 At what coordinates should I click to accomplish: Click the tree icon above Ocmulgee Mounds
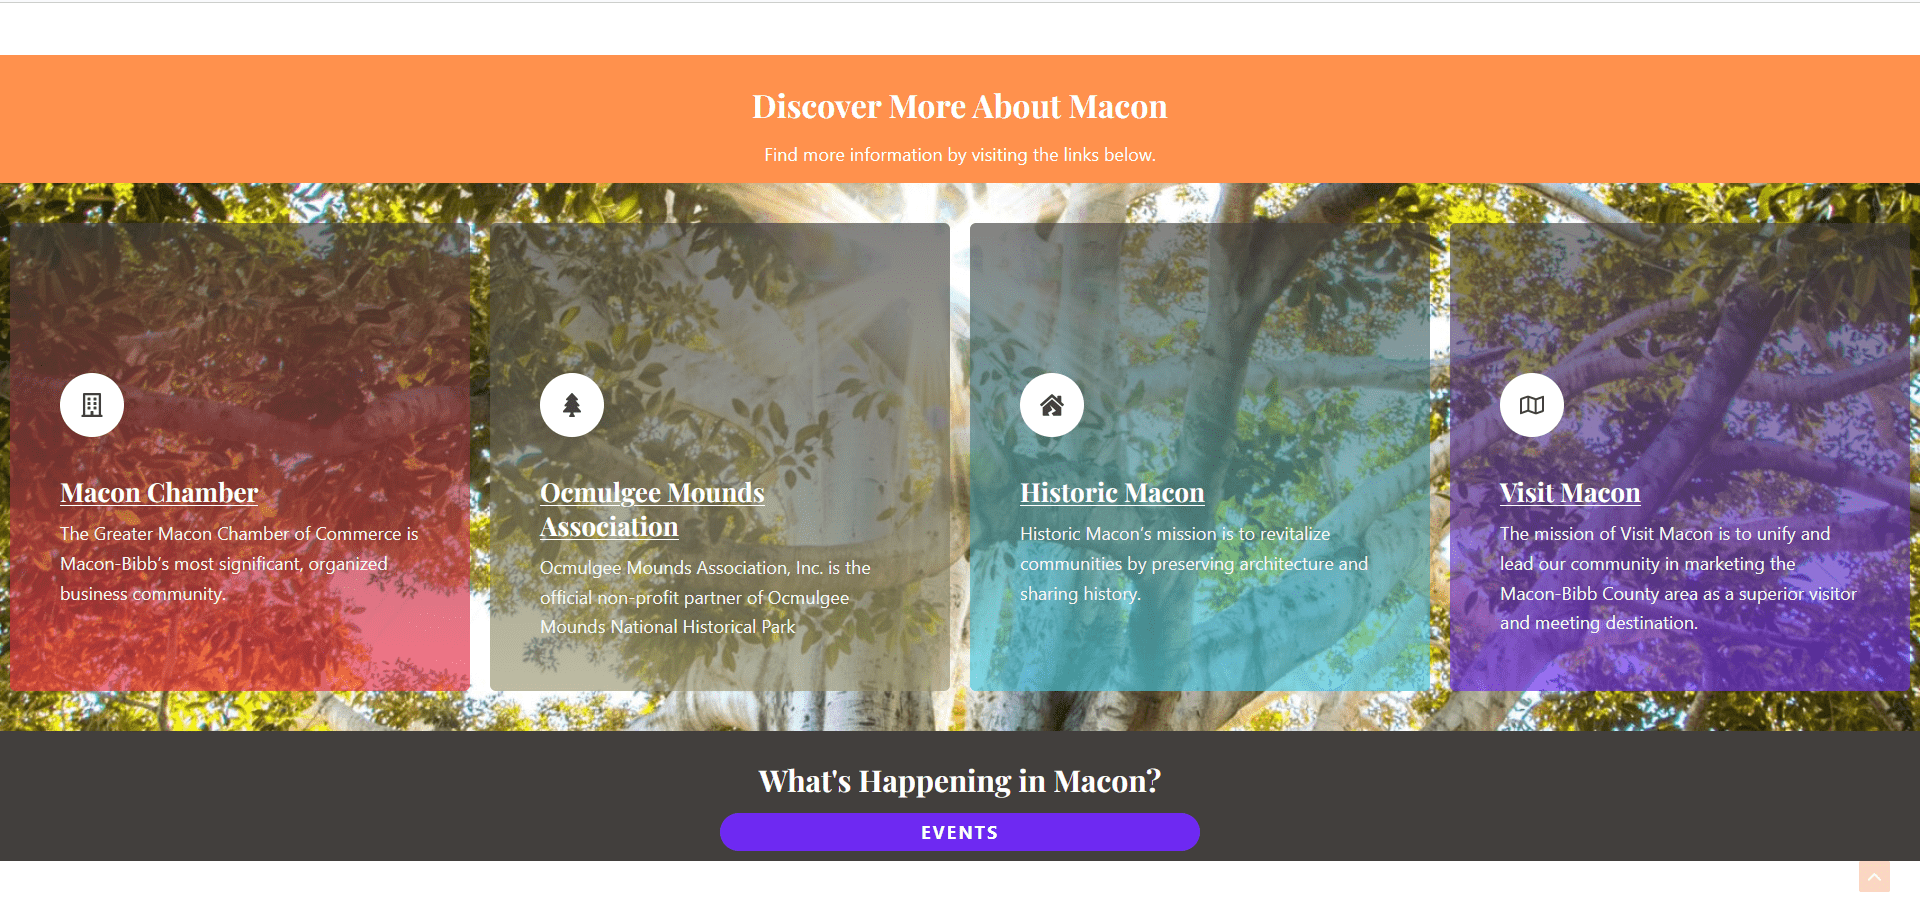pyautogui.click(x=572, y=405)
